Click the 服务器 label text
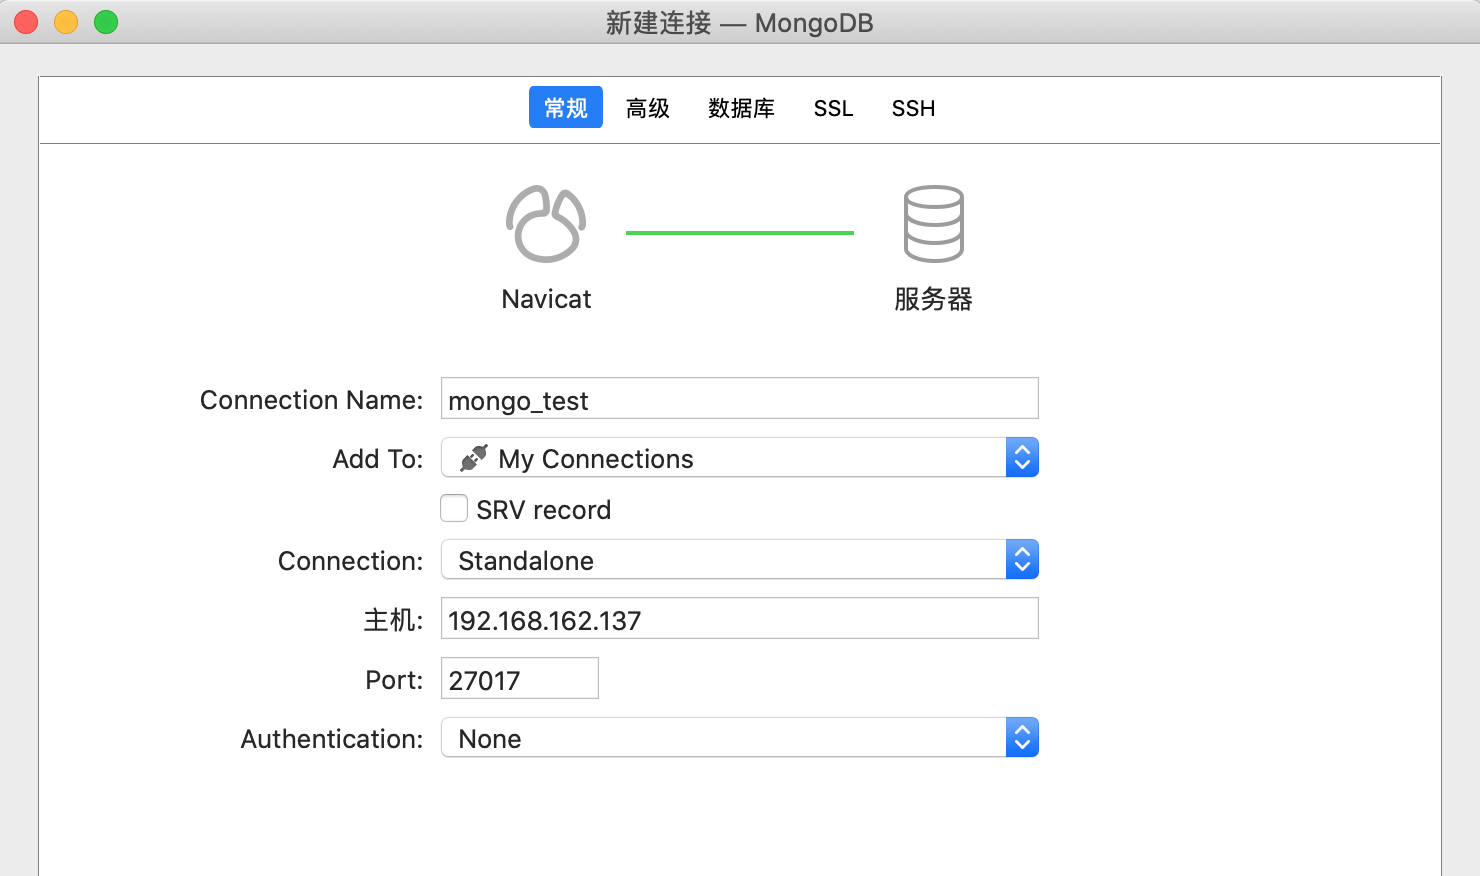This screenshot has height=876, width=1480. tap(933, 299)
